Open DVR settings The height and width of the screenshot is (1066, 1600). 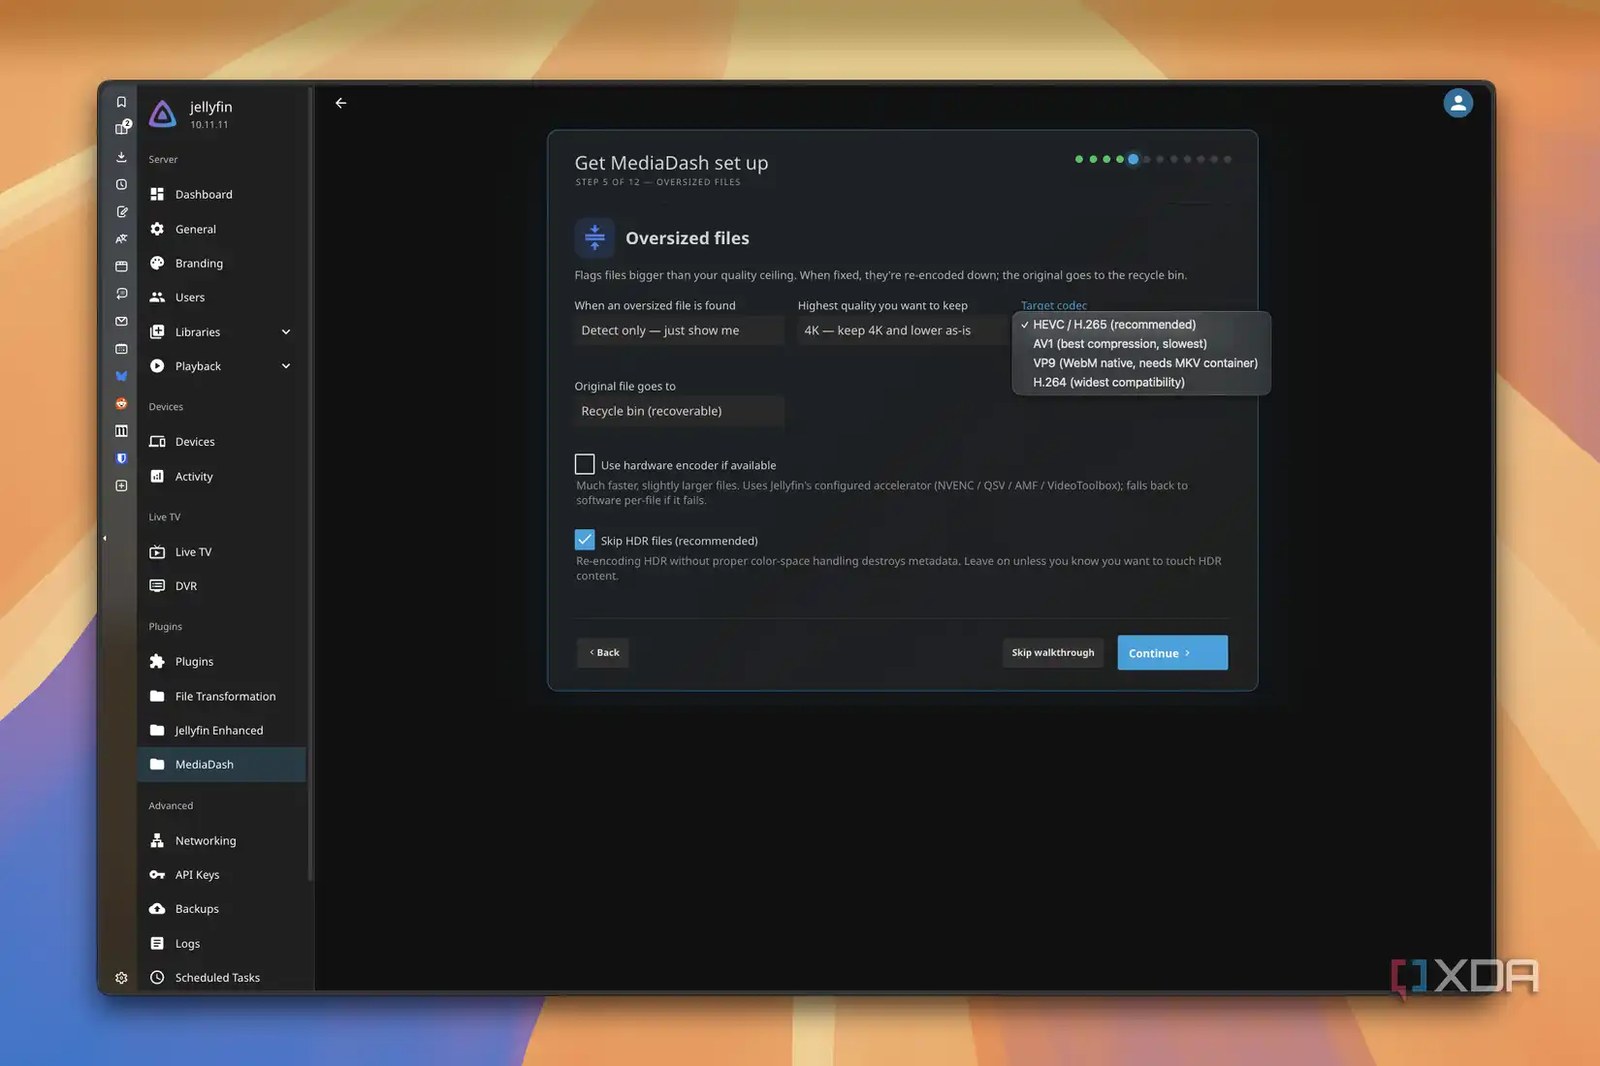click(x=222, y=586)
